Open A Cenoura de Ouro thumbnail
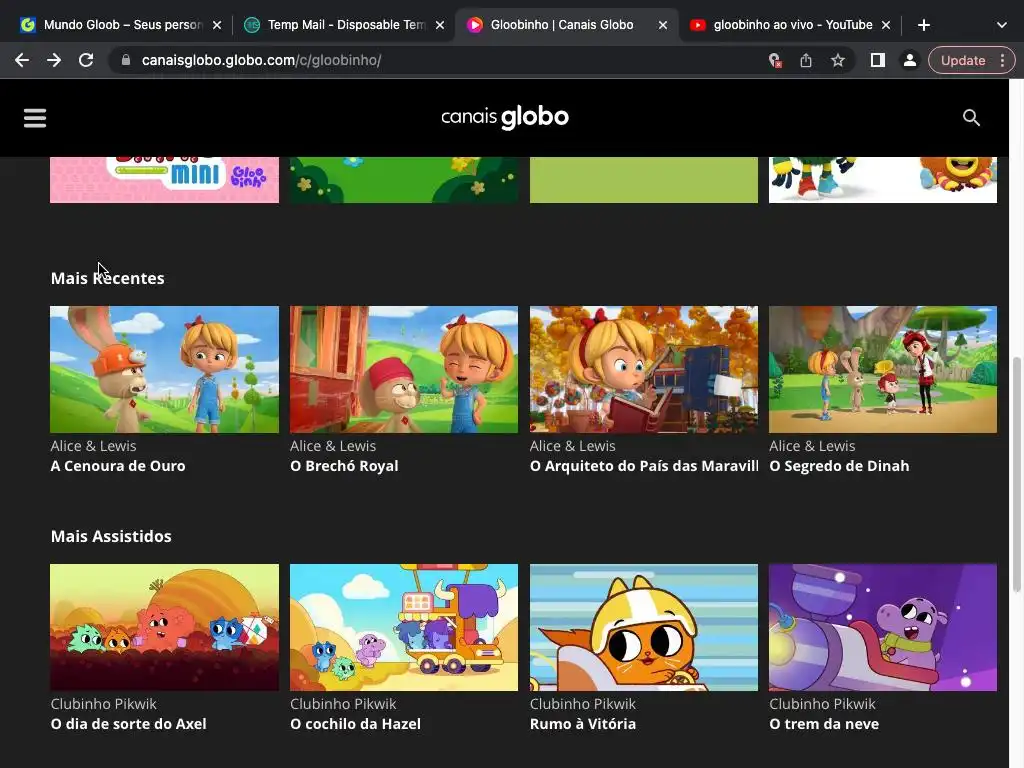1024x768 pixels. tap(165, 369)
